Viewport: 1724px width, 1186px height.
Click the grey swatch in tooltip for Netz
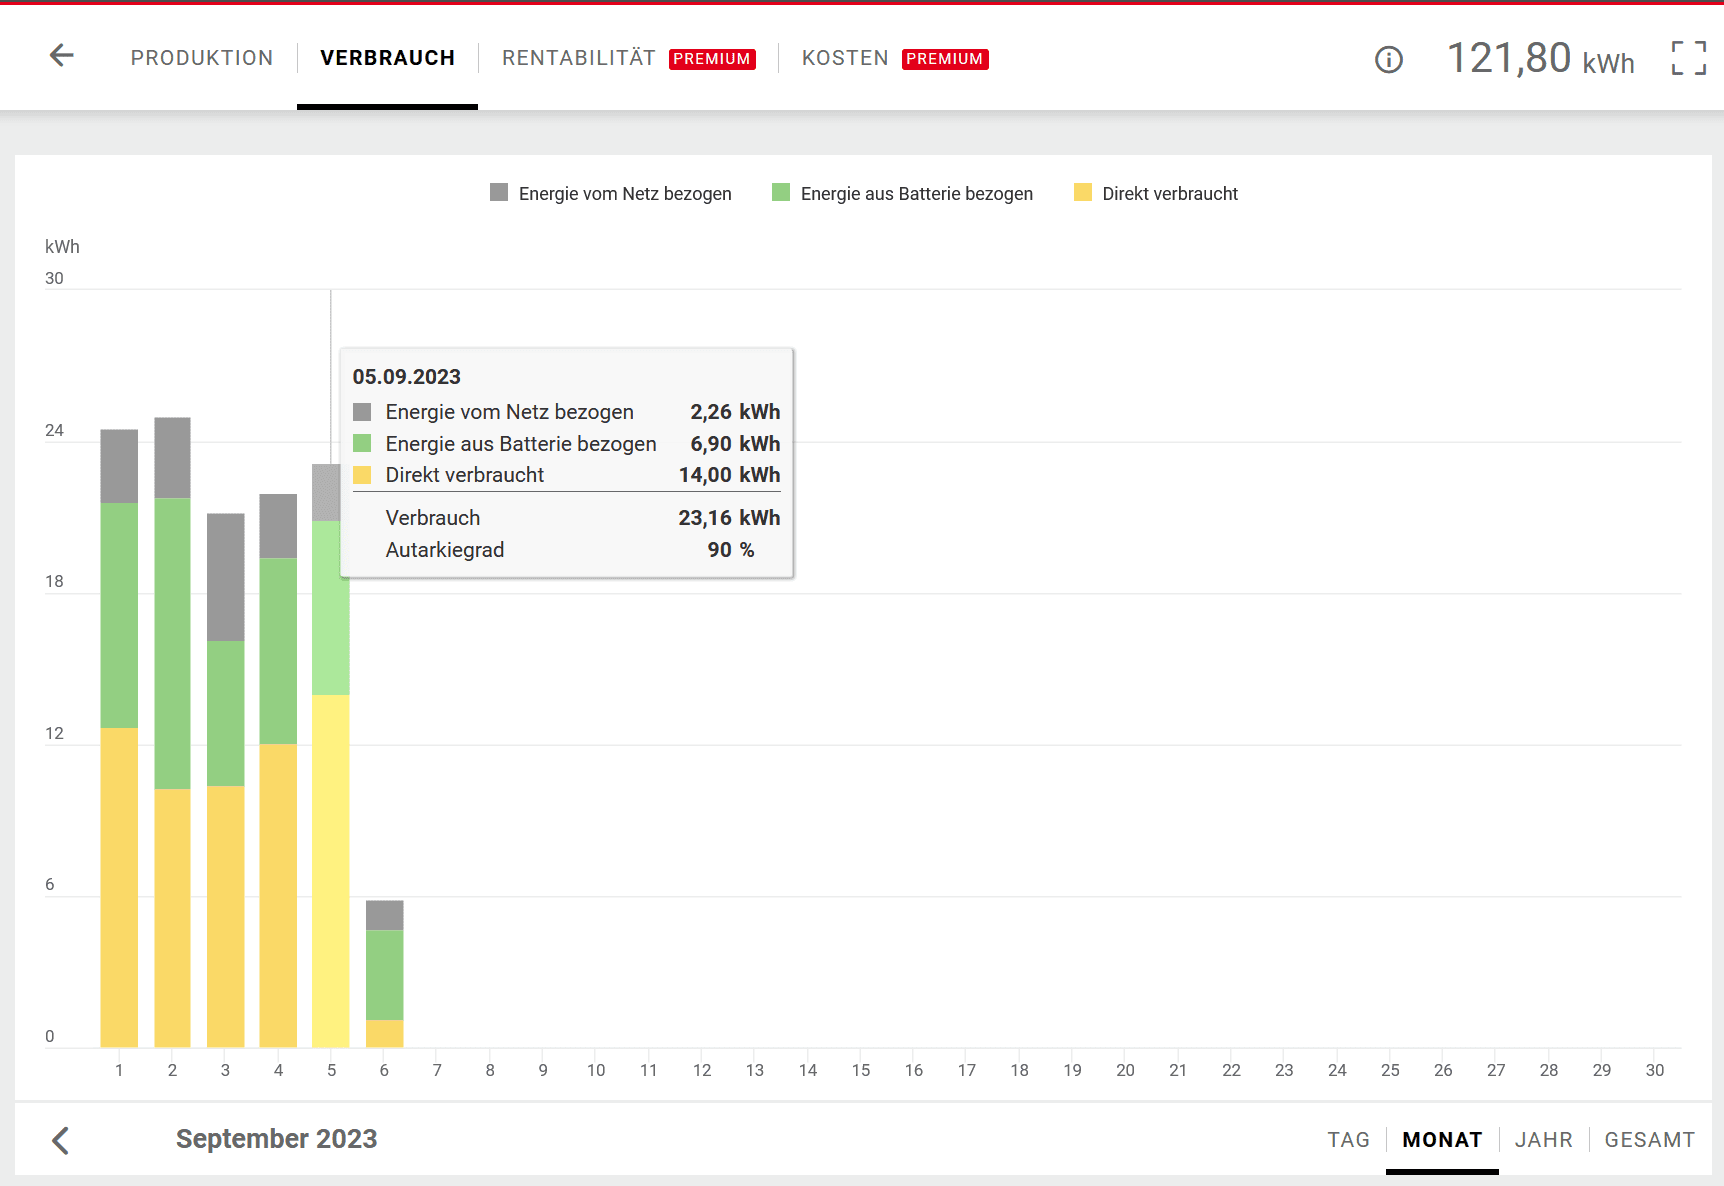point(362,412)
